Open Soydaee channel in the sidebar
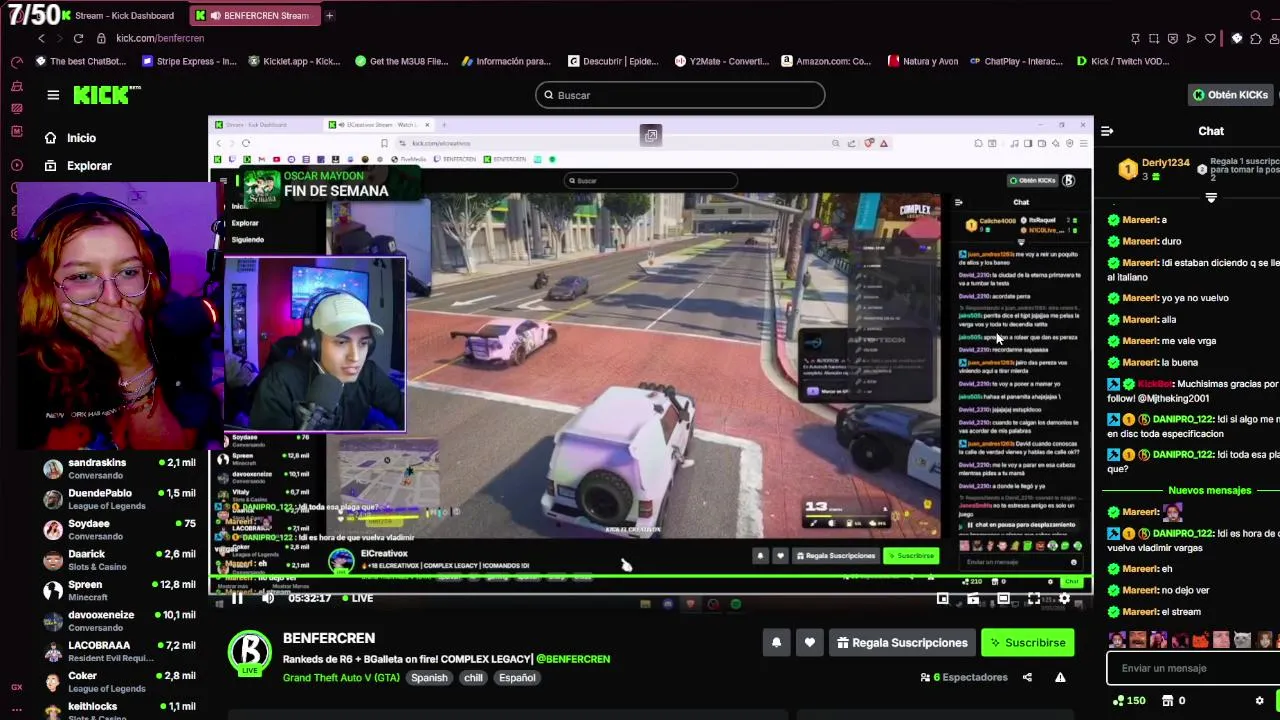1280x720 pixels. click(118, 529)
